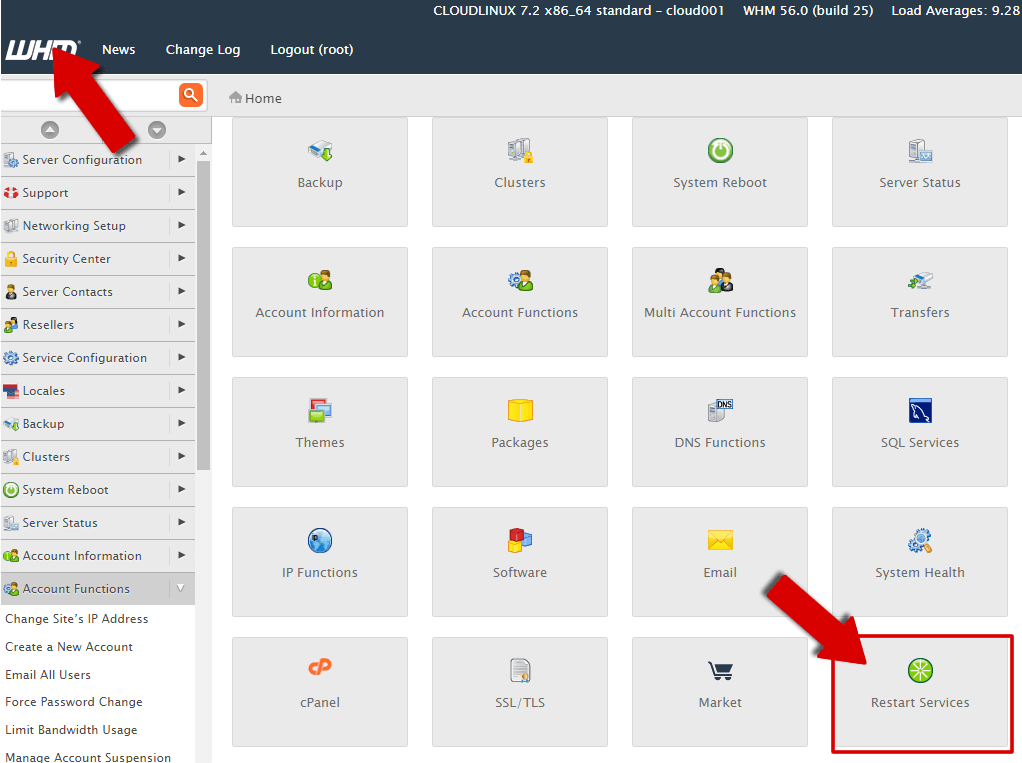The width and height of the screenshot is (1022, 763).
Task: Expand the Locales sidebar arrow
Action: point(181,390)
